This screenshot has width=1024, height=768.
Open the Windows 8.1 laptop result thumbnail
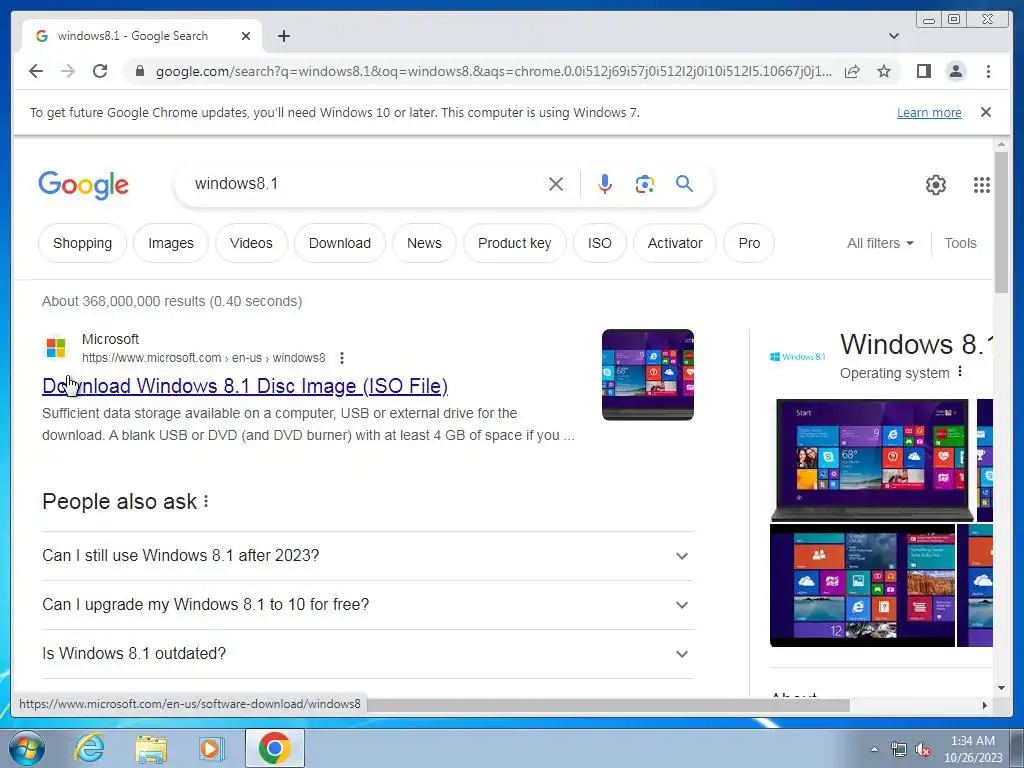click(647, 375)
